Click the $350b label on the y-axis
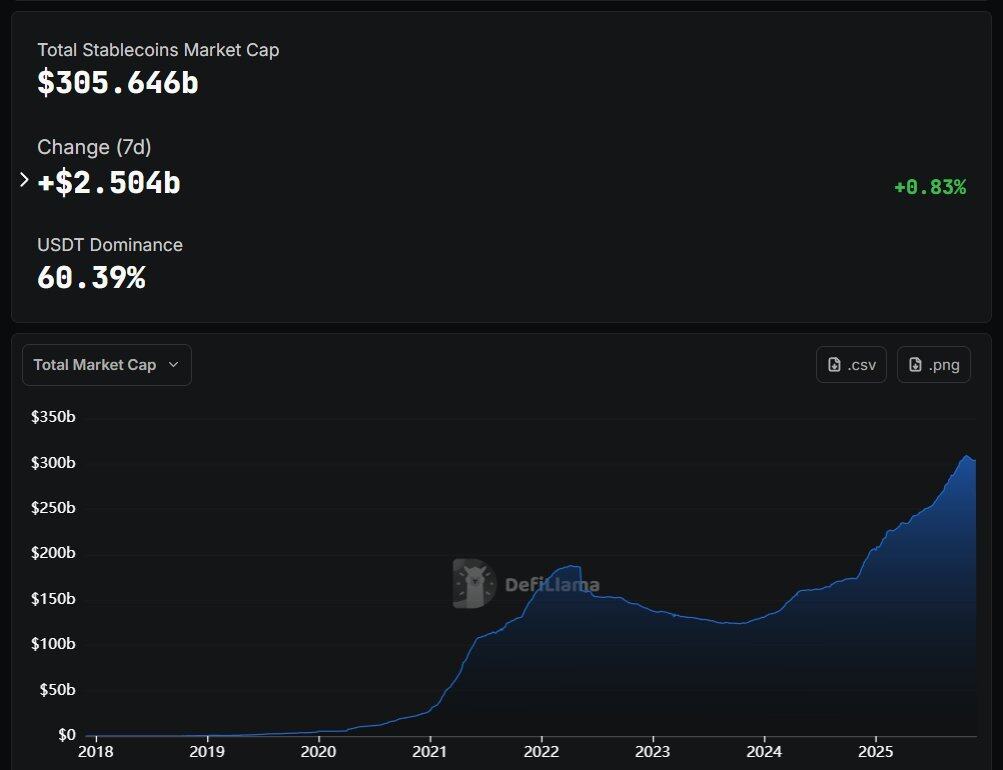The width and height of the screenshot is (1003, 770). [53, 417]
